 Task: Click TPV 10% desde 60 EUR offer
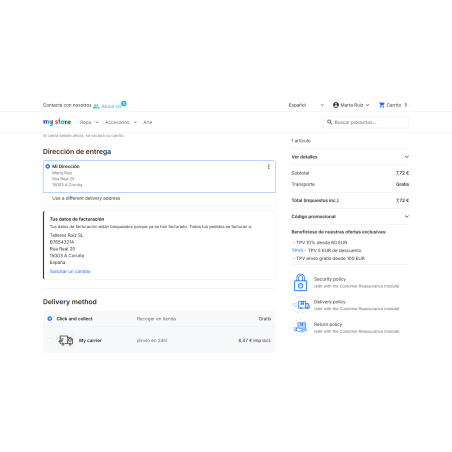[320, 242]
